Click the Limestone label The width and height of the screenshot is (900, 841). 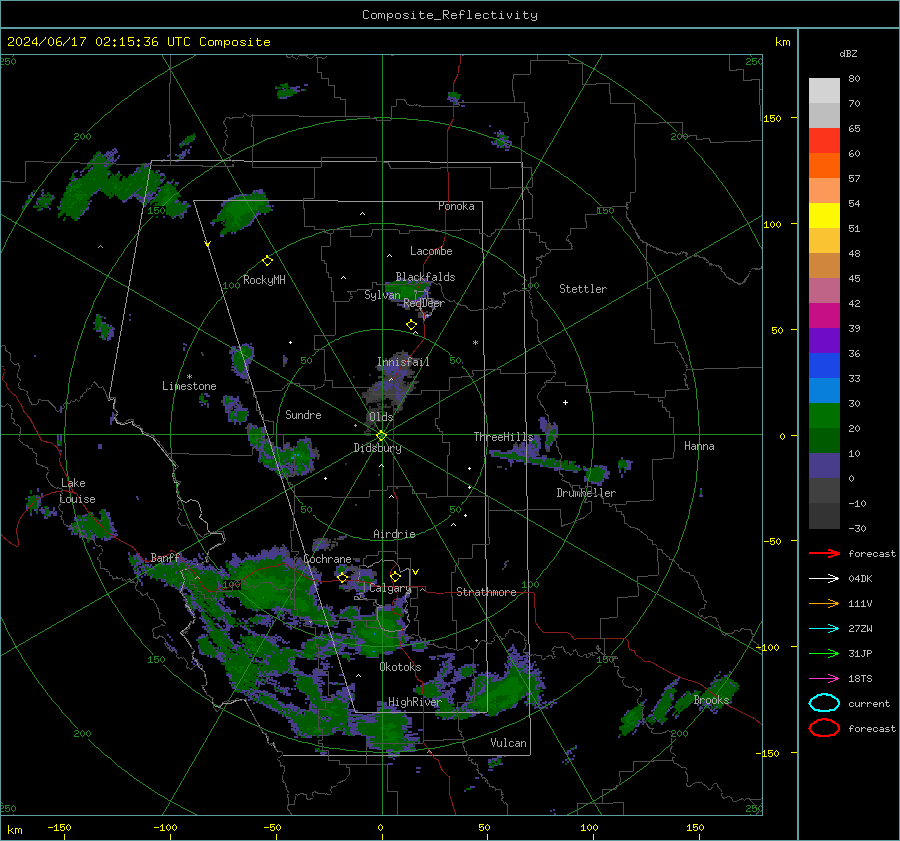tap(189, 386)
